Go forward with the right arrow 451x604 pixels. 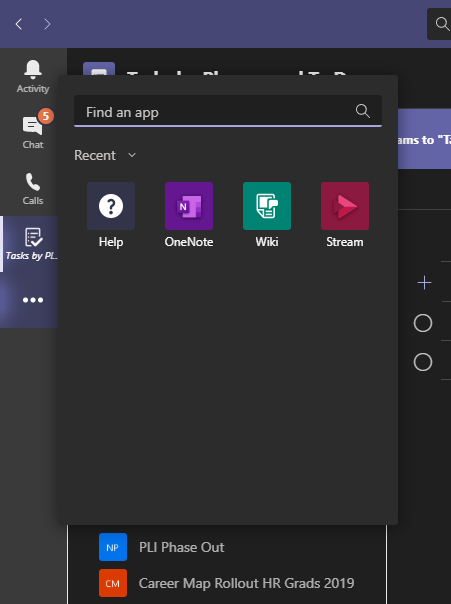click(x=47, y=24)
